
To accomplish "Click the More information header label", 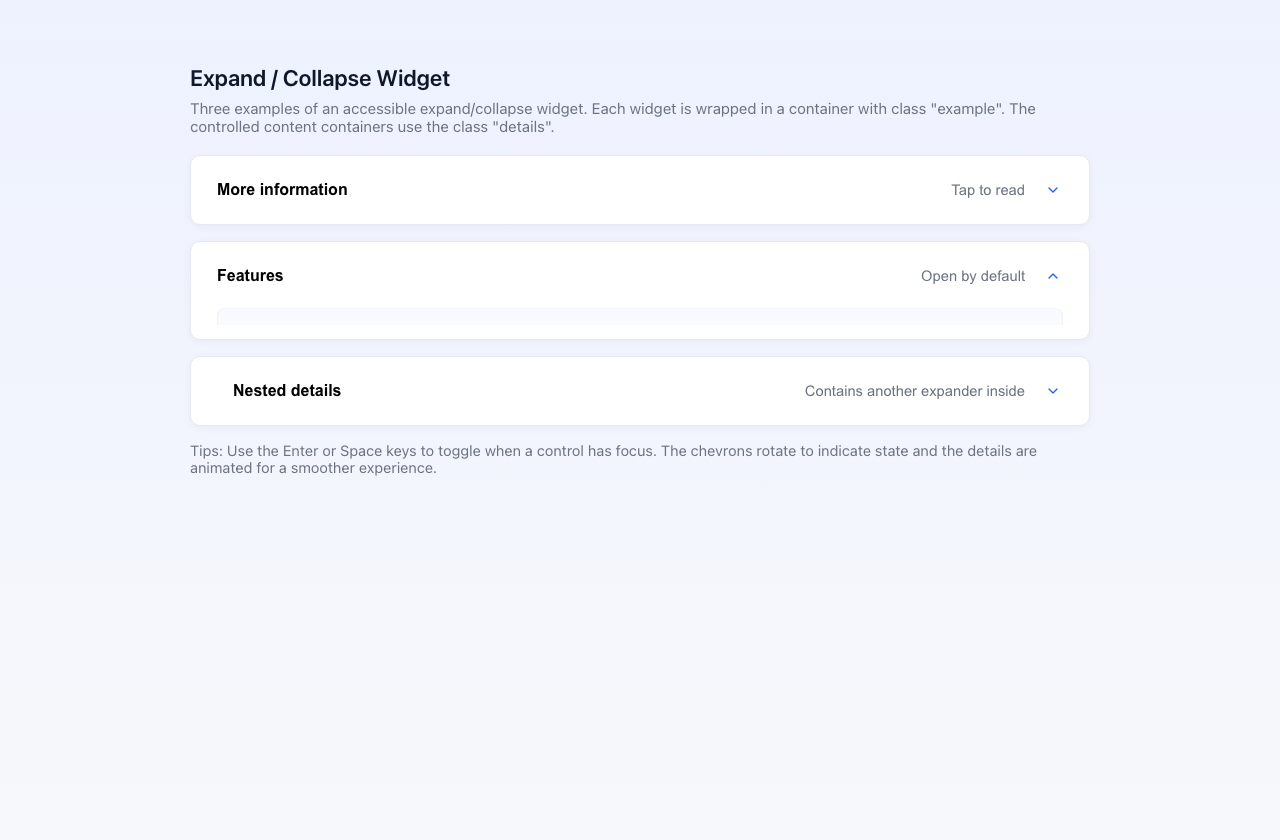I will [282, 189].
